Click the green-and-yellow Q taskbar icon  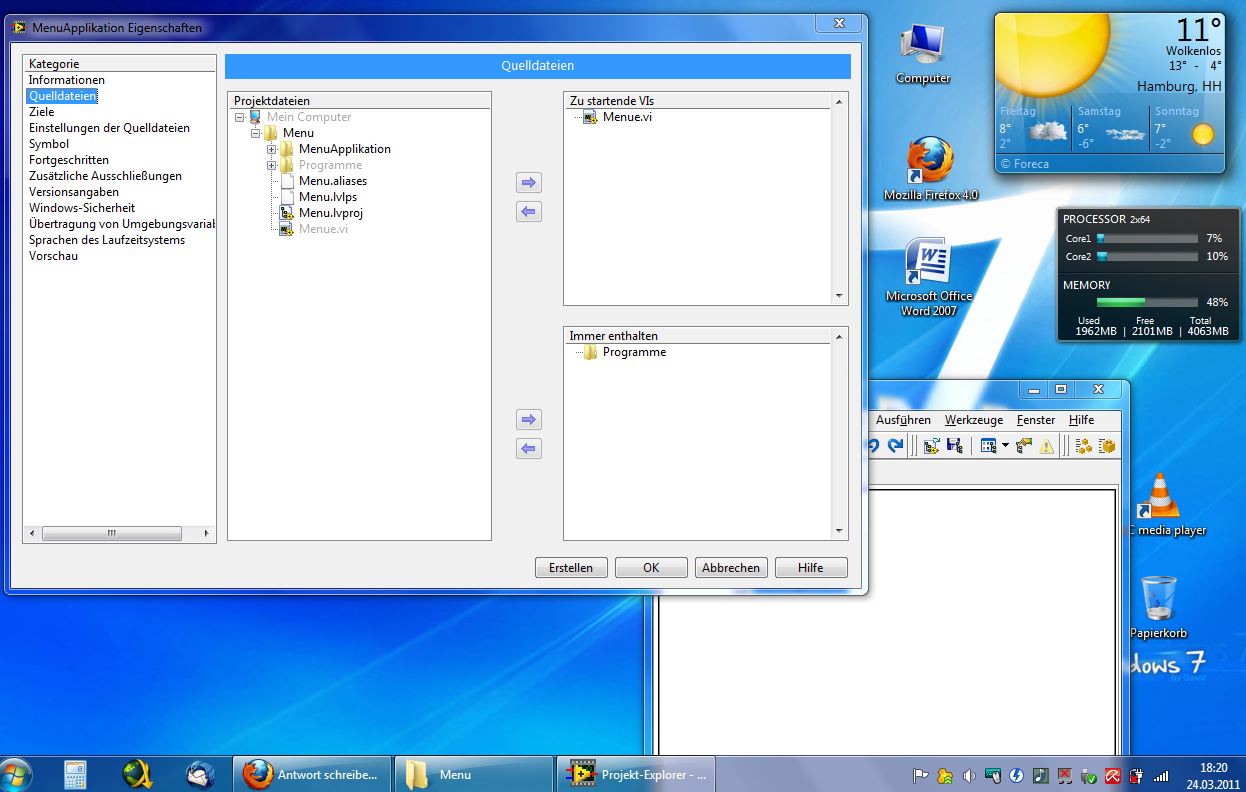pos(137,774)
